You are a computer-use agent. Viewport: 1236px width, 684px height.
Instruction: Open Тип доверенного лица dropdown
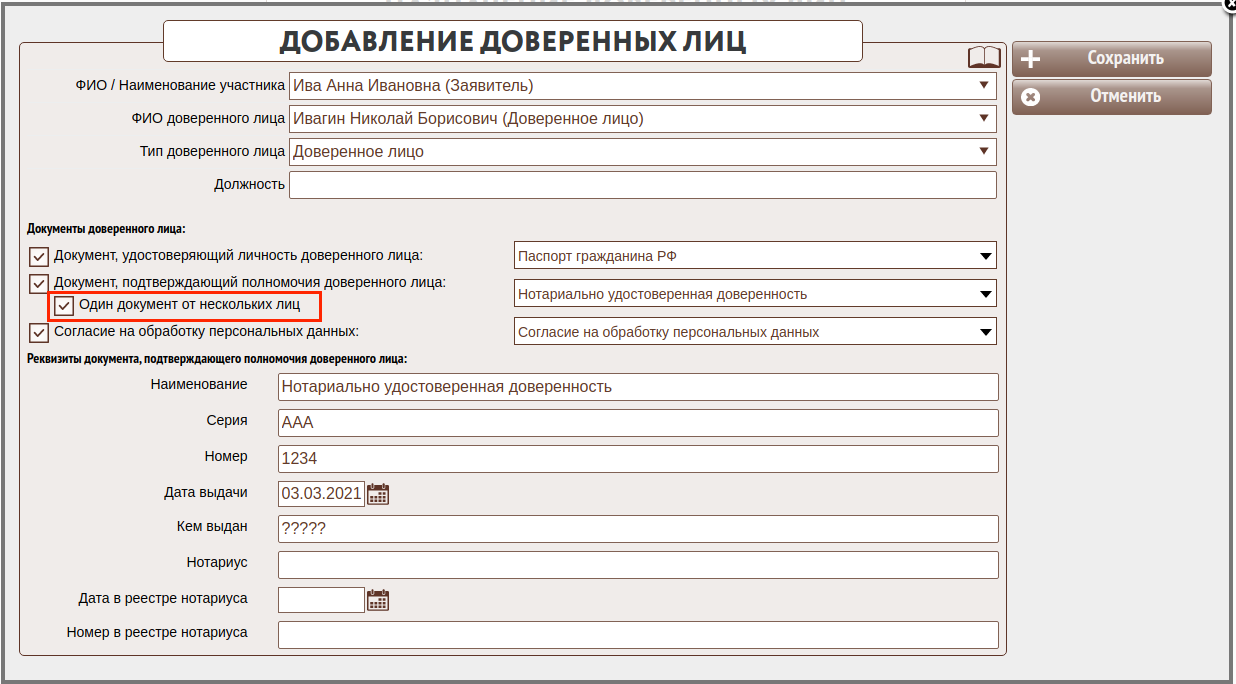point(642,152)
